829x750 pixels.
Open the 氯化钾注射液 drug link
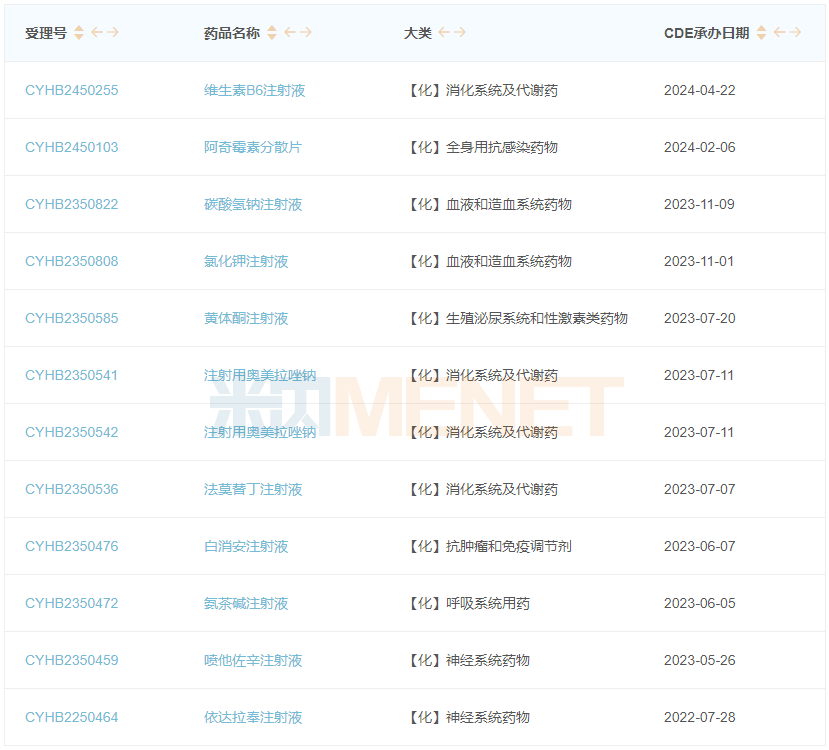pyautogui.click(x=246, y=262)
